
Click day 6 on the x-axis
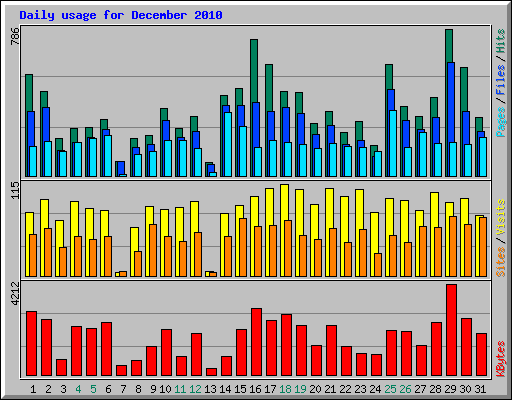click(108, 389)
